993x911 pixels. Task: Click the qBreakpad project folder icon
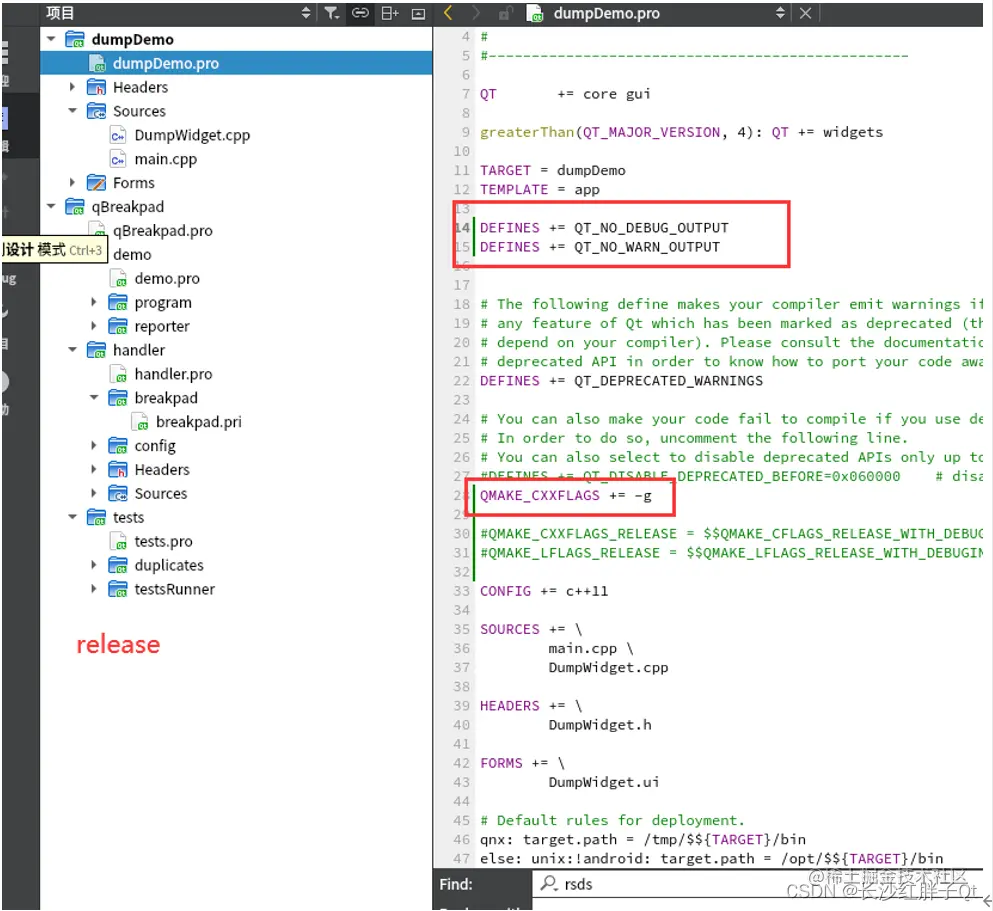75,206
